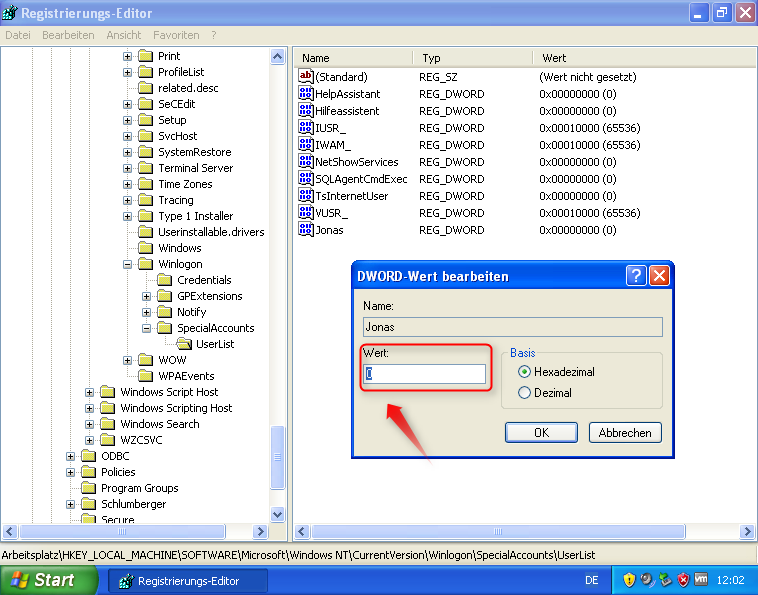Viewport: 758px width, 595px height.
Task: Select the WPAEvents folder icon
Action: (x=146, y=376)
